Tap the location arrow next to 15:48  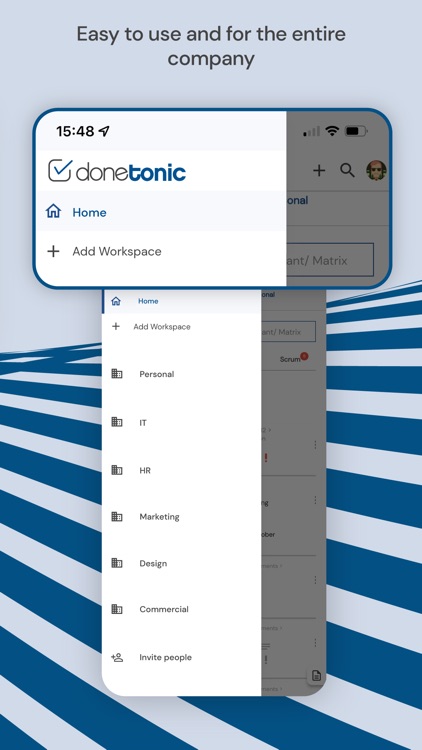pos(104,131)
